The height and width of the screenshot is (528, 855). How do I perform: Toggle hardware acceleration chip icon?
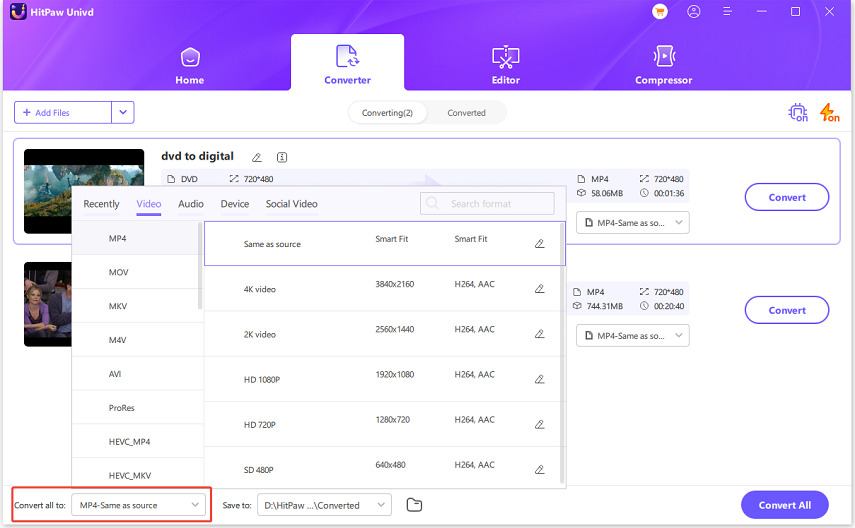pos(798,112)
